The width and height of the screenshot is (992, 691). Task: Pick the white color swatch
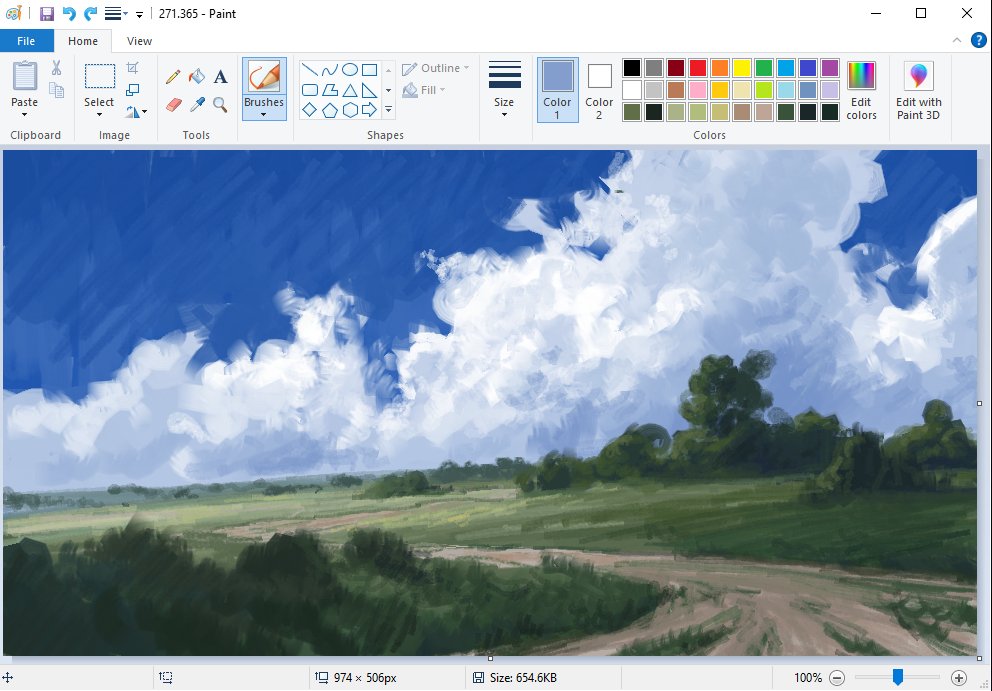pos(632,90)
